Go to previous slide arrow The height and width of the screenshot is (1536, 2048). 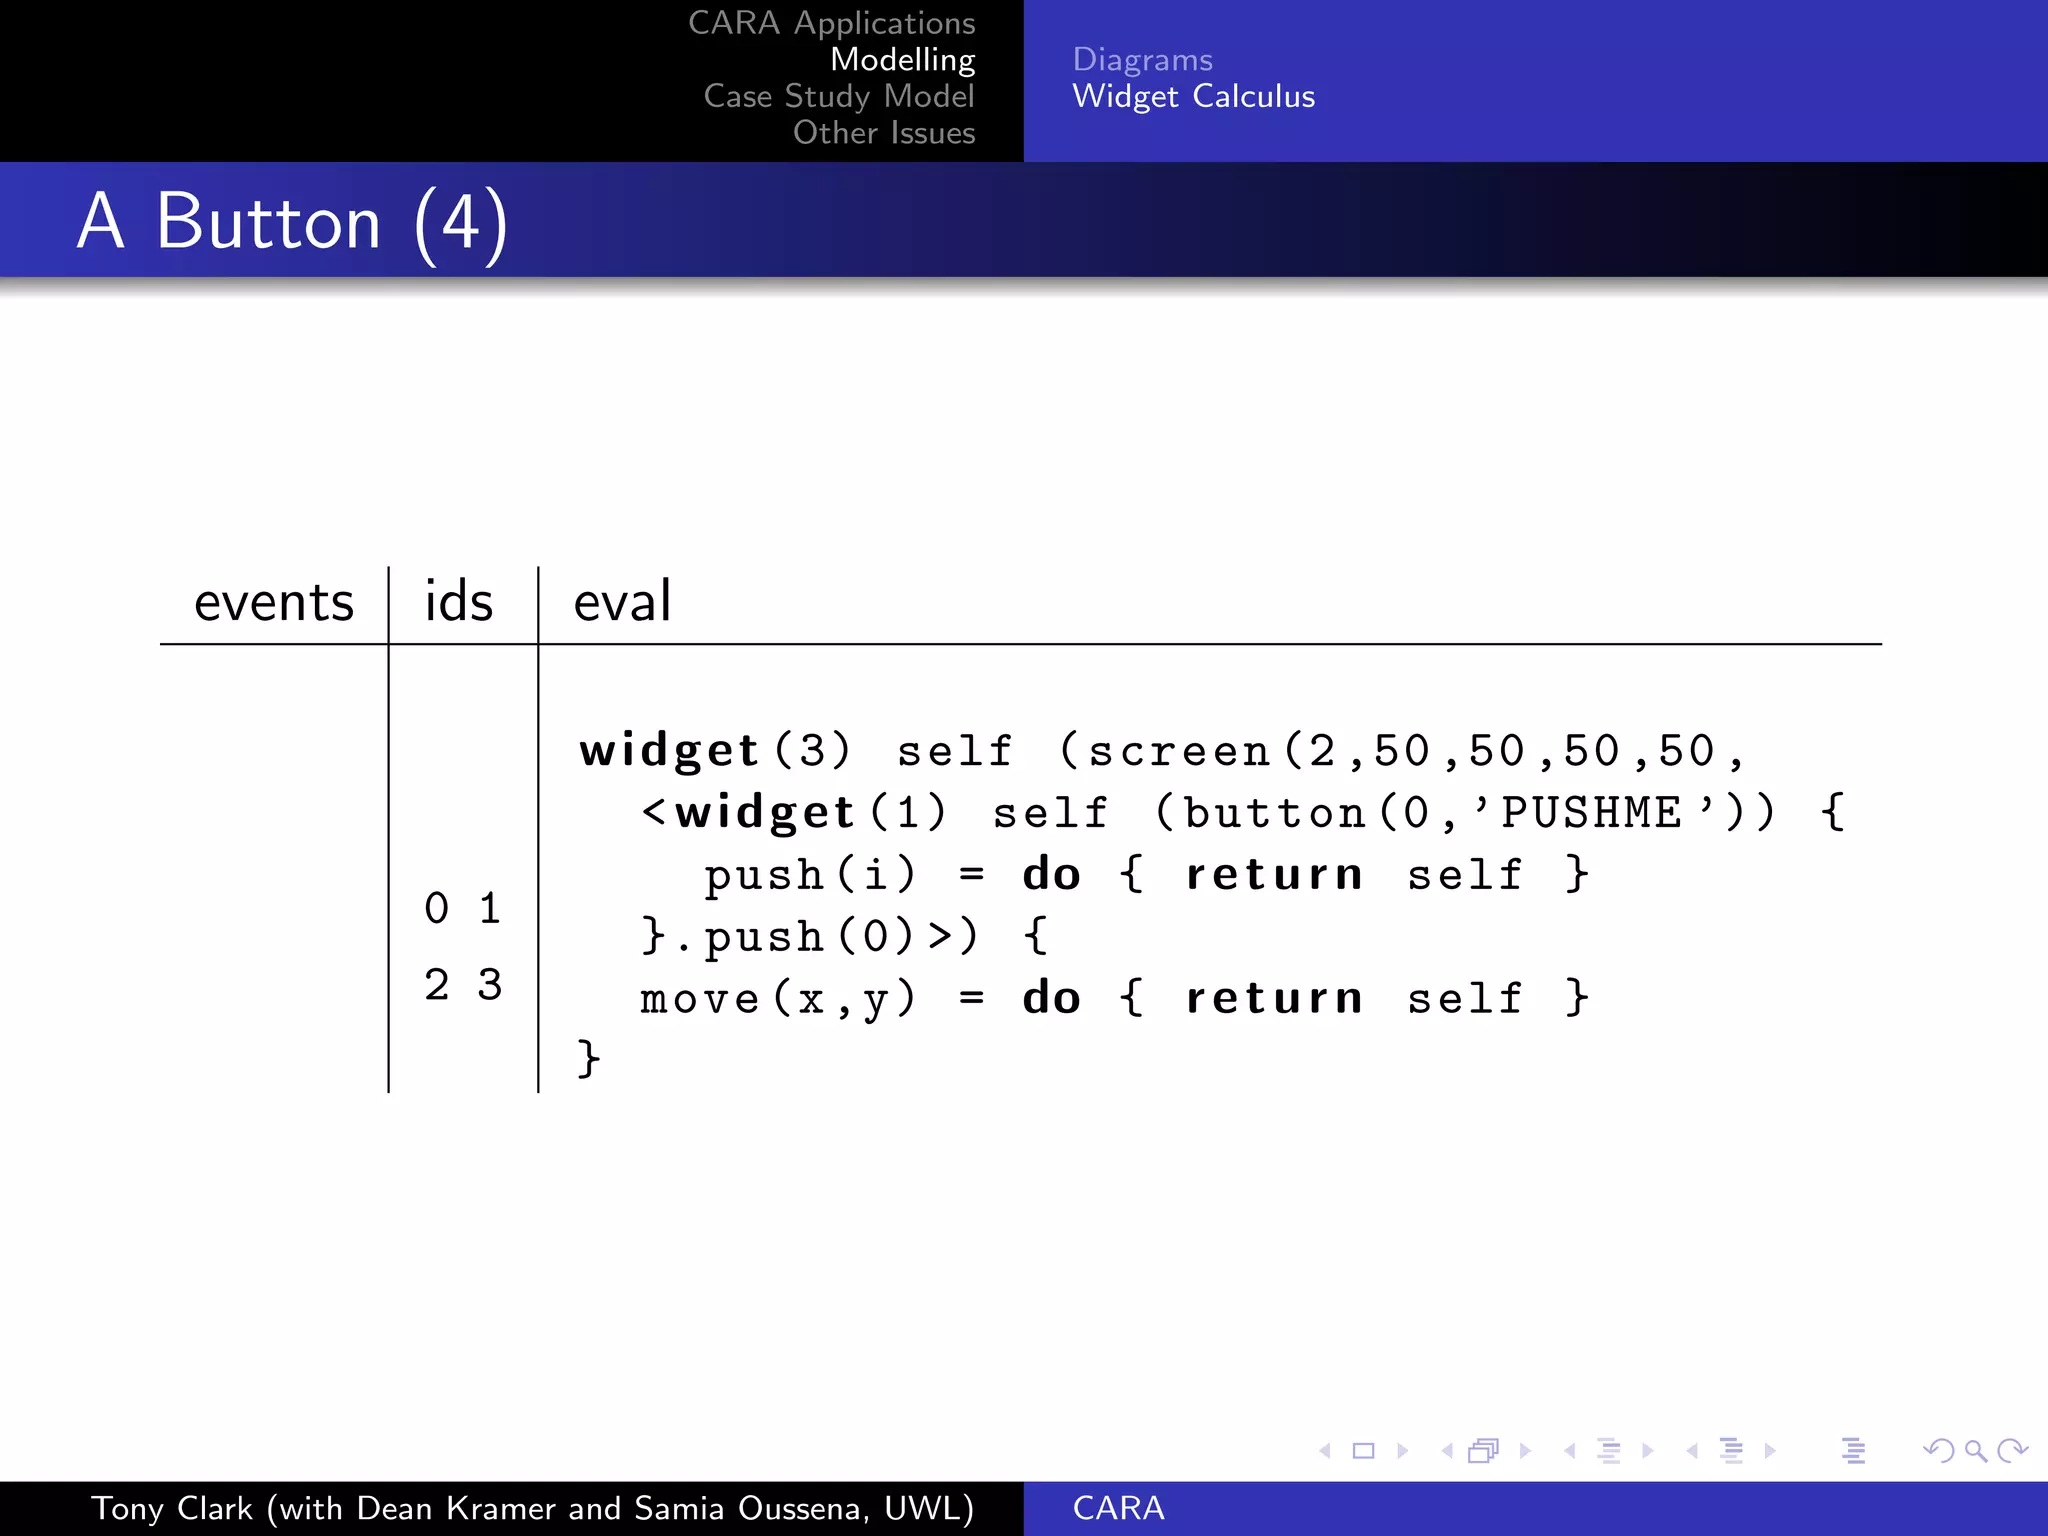[1325, 1450]
